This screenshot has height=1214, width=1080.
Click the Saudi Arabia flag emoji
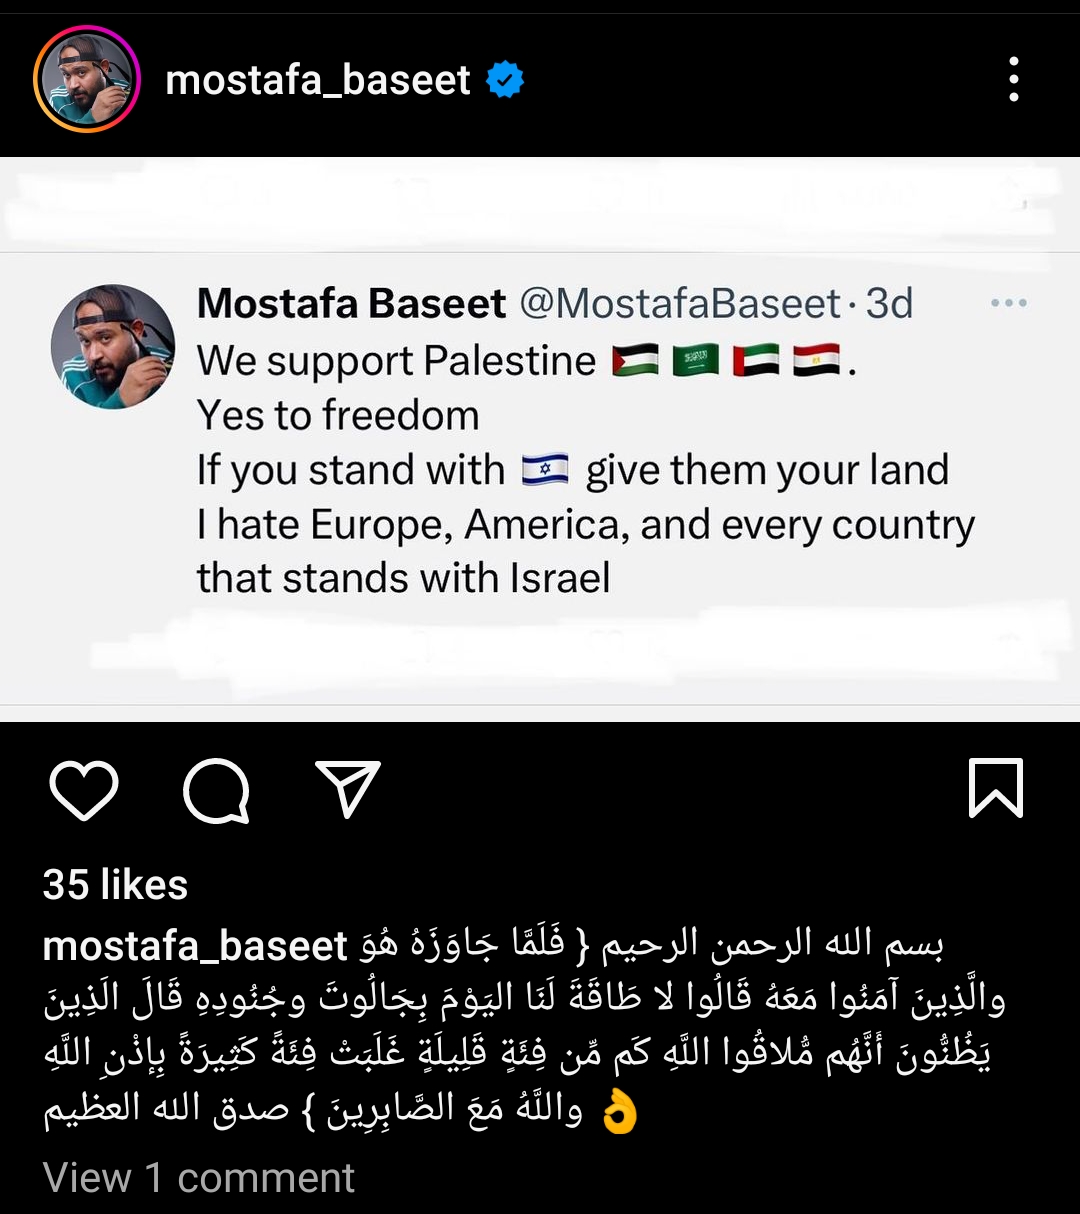tap(695, 361)
